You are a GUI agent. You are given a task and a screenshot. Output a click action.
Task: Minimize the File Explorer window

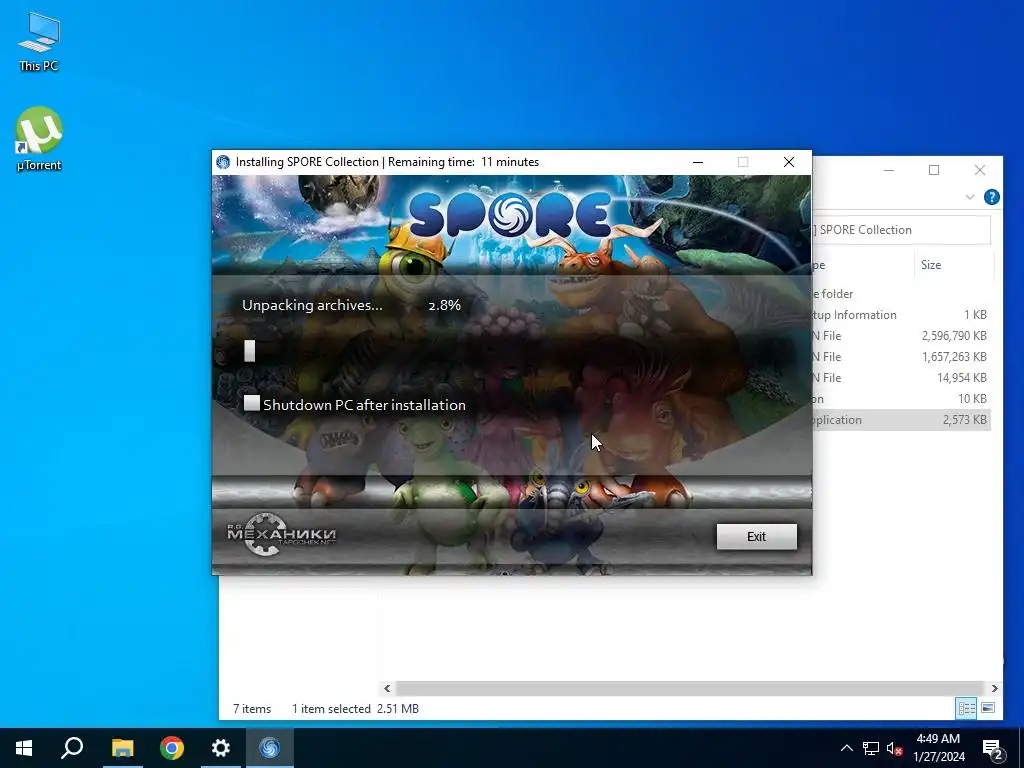(889, 170)
